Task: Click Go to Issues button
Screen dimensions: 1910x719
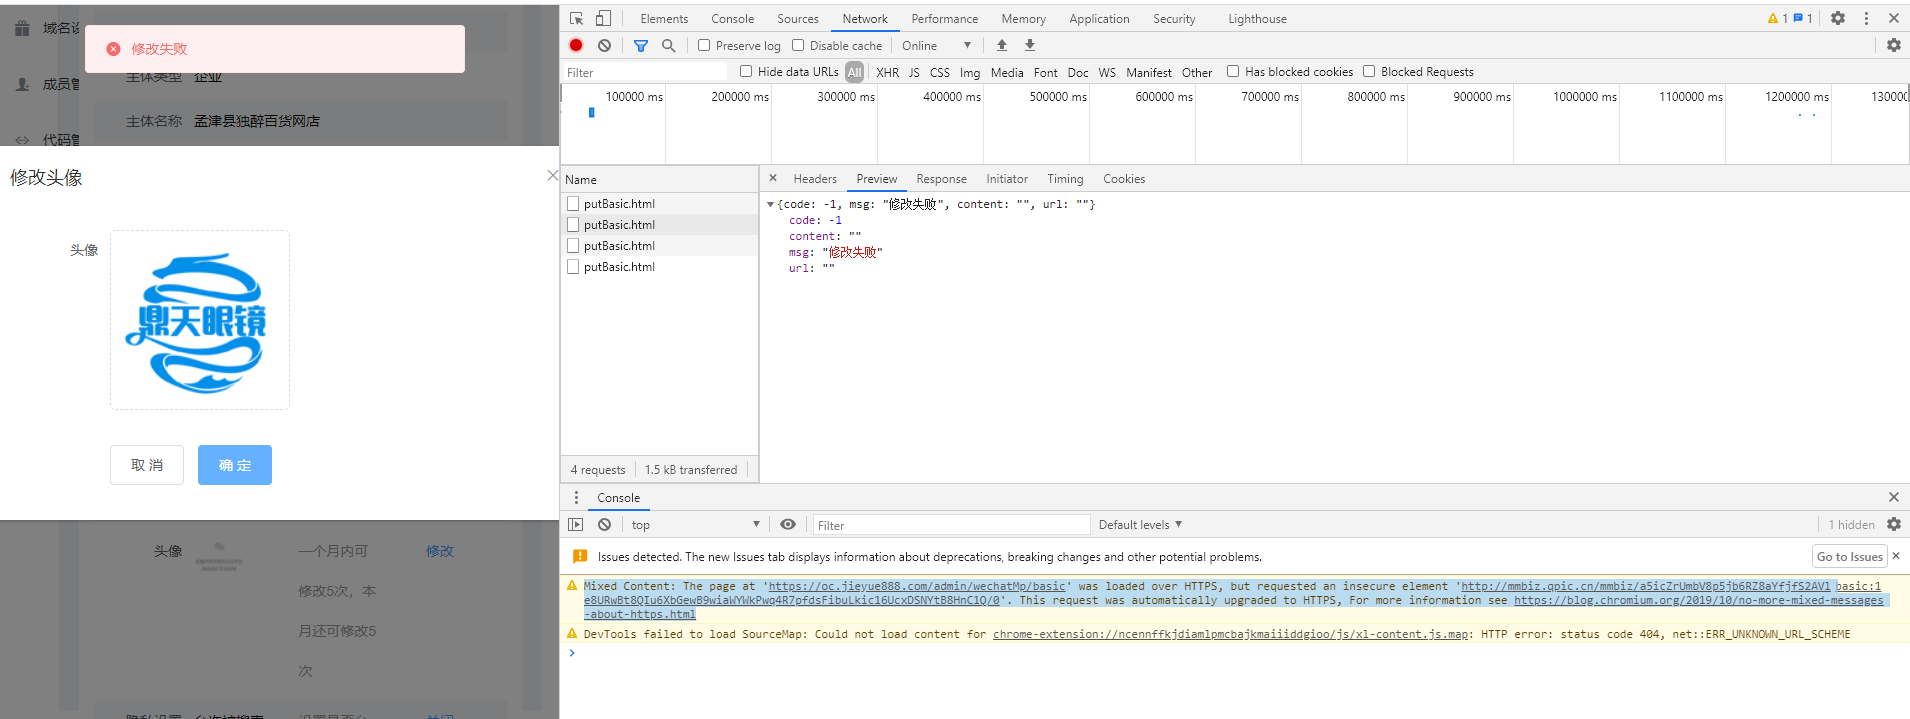Action: tap(1850, 556)
